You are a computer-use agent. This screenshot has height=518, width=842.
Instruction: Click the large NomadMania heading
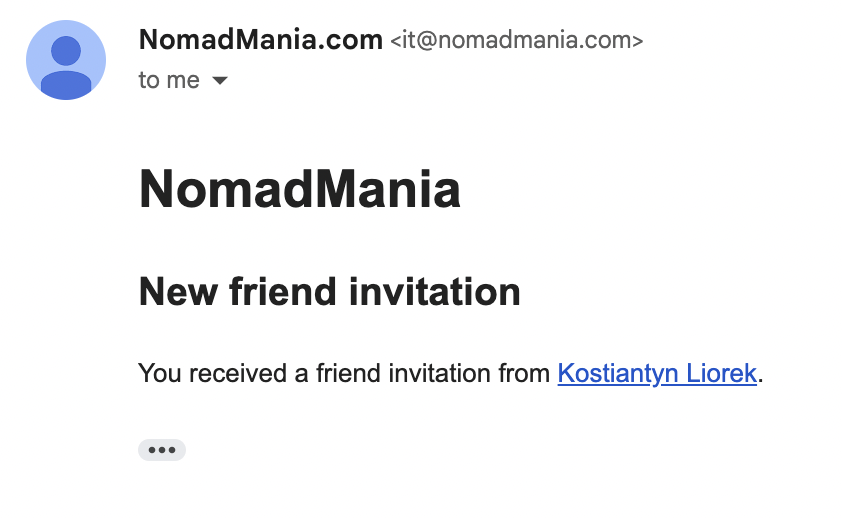pyautogui.click(x=299, y=189)
